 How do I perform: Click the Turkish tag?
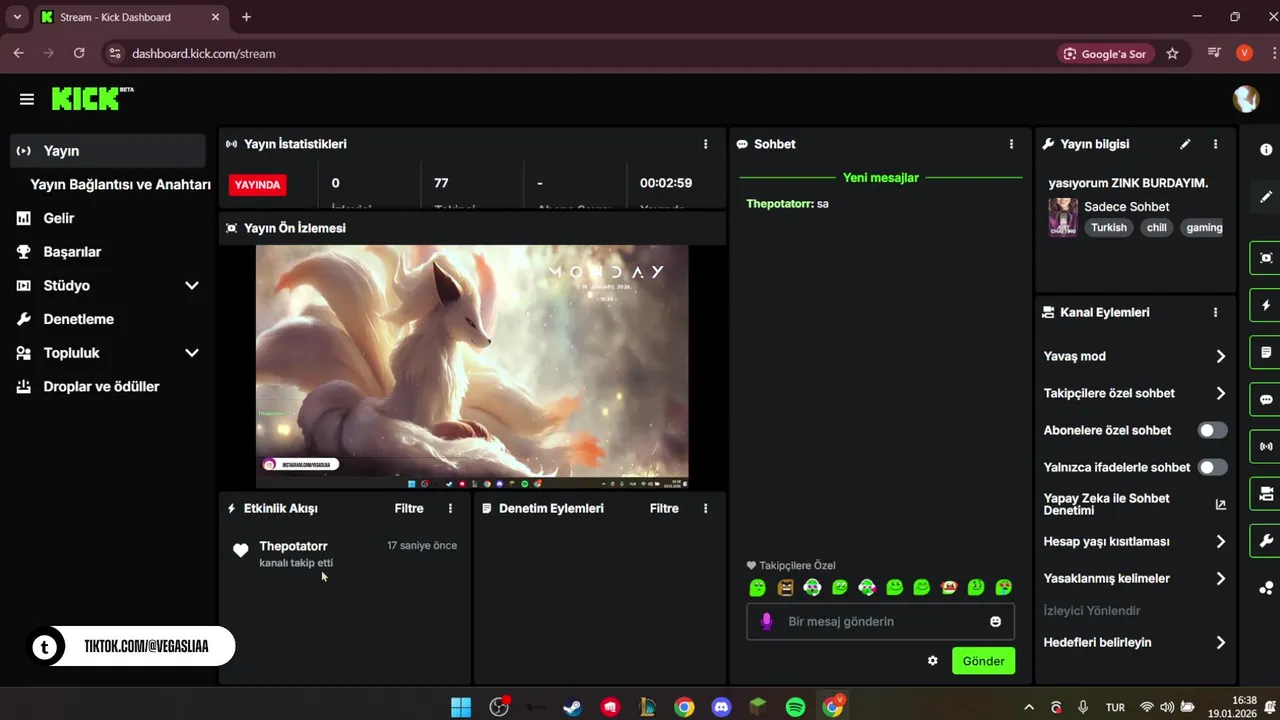click(1109, 228)
